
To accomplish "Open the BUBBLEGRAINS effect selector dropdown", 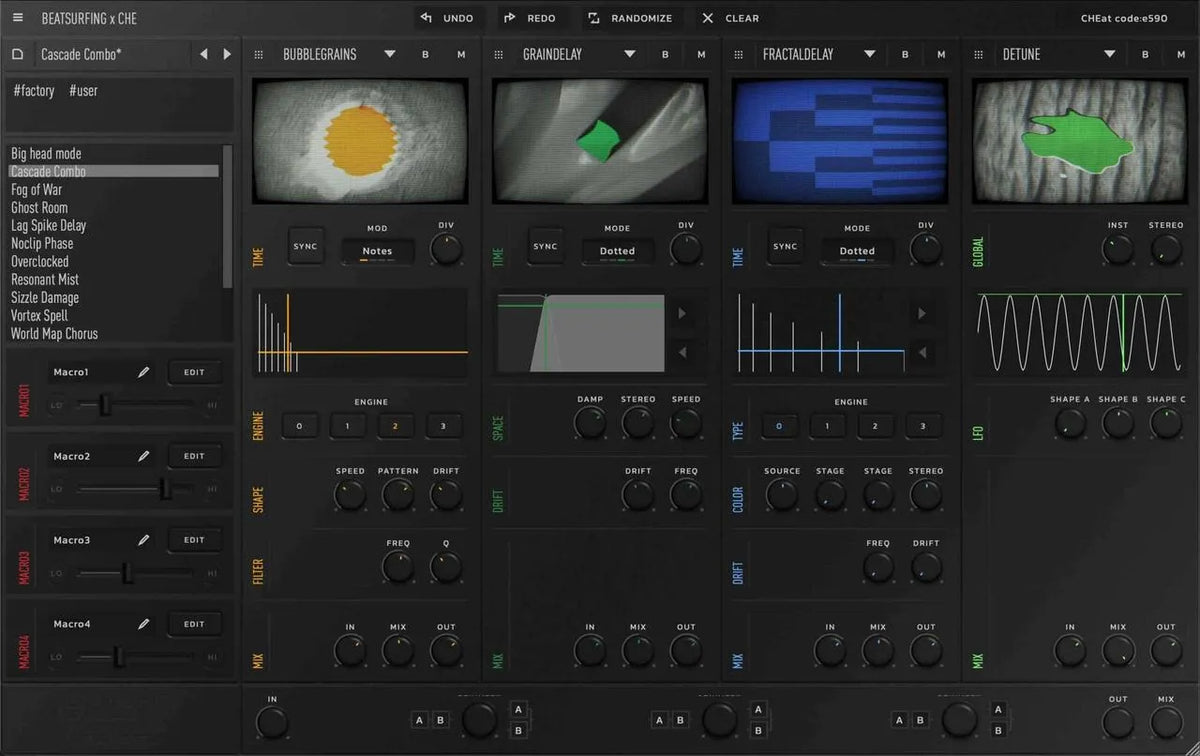I will [x=389, y=54].
